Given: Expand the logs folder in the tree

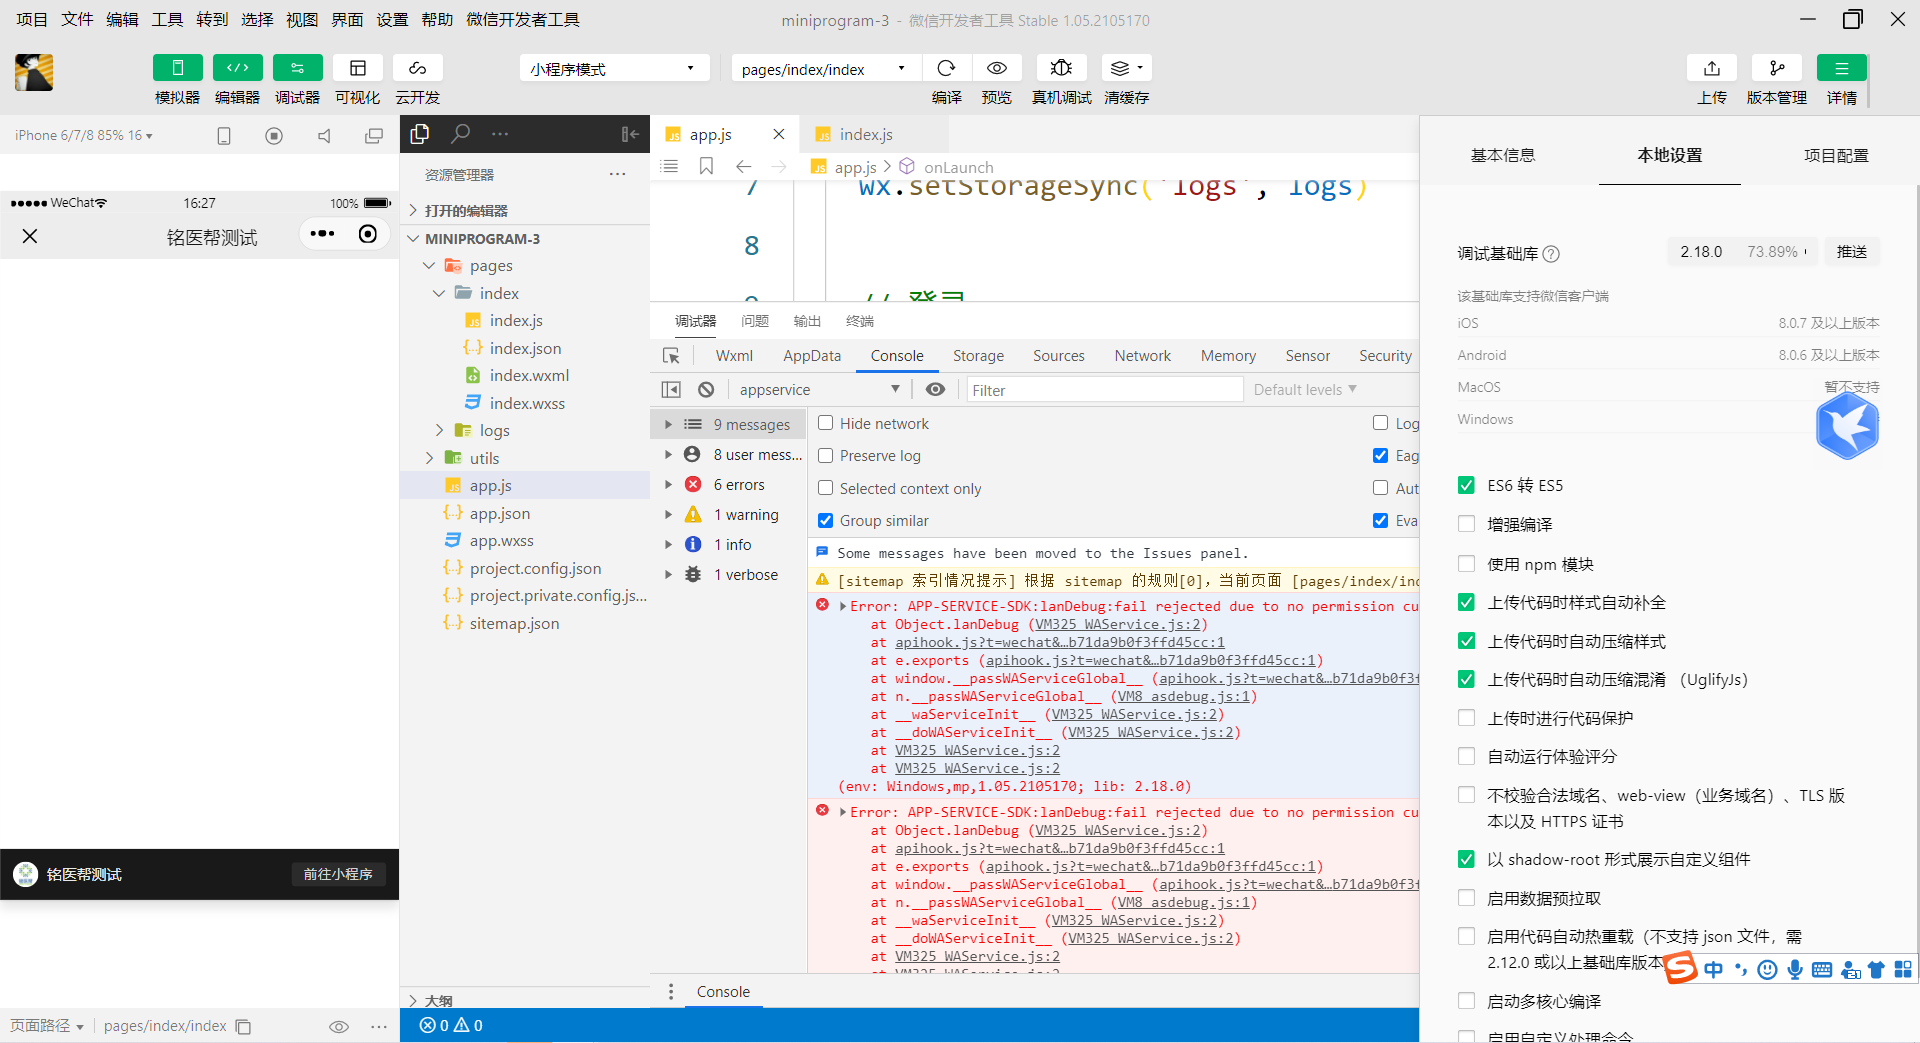Looking at the screenshot, I should [x=439, y=430].
